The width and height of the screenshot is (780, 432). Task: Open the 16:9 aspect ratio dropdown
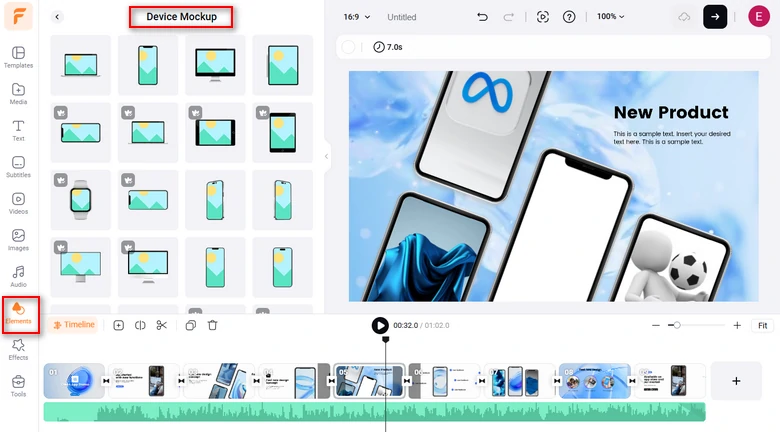point(357,17)
